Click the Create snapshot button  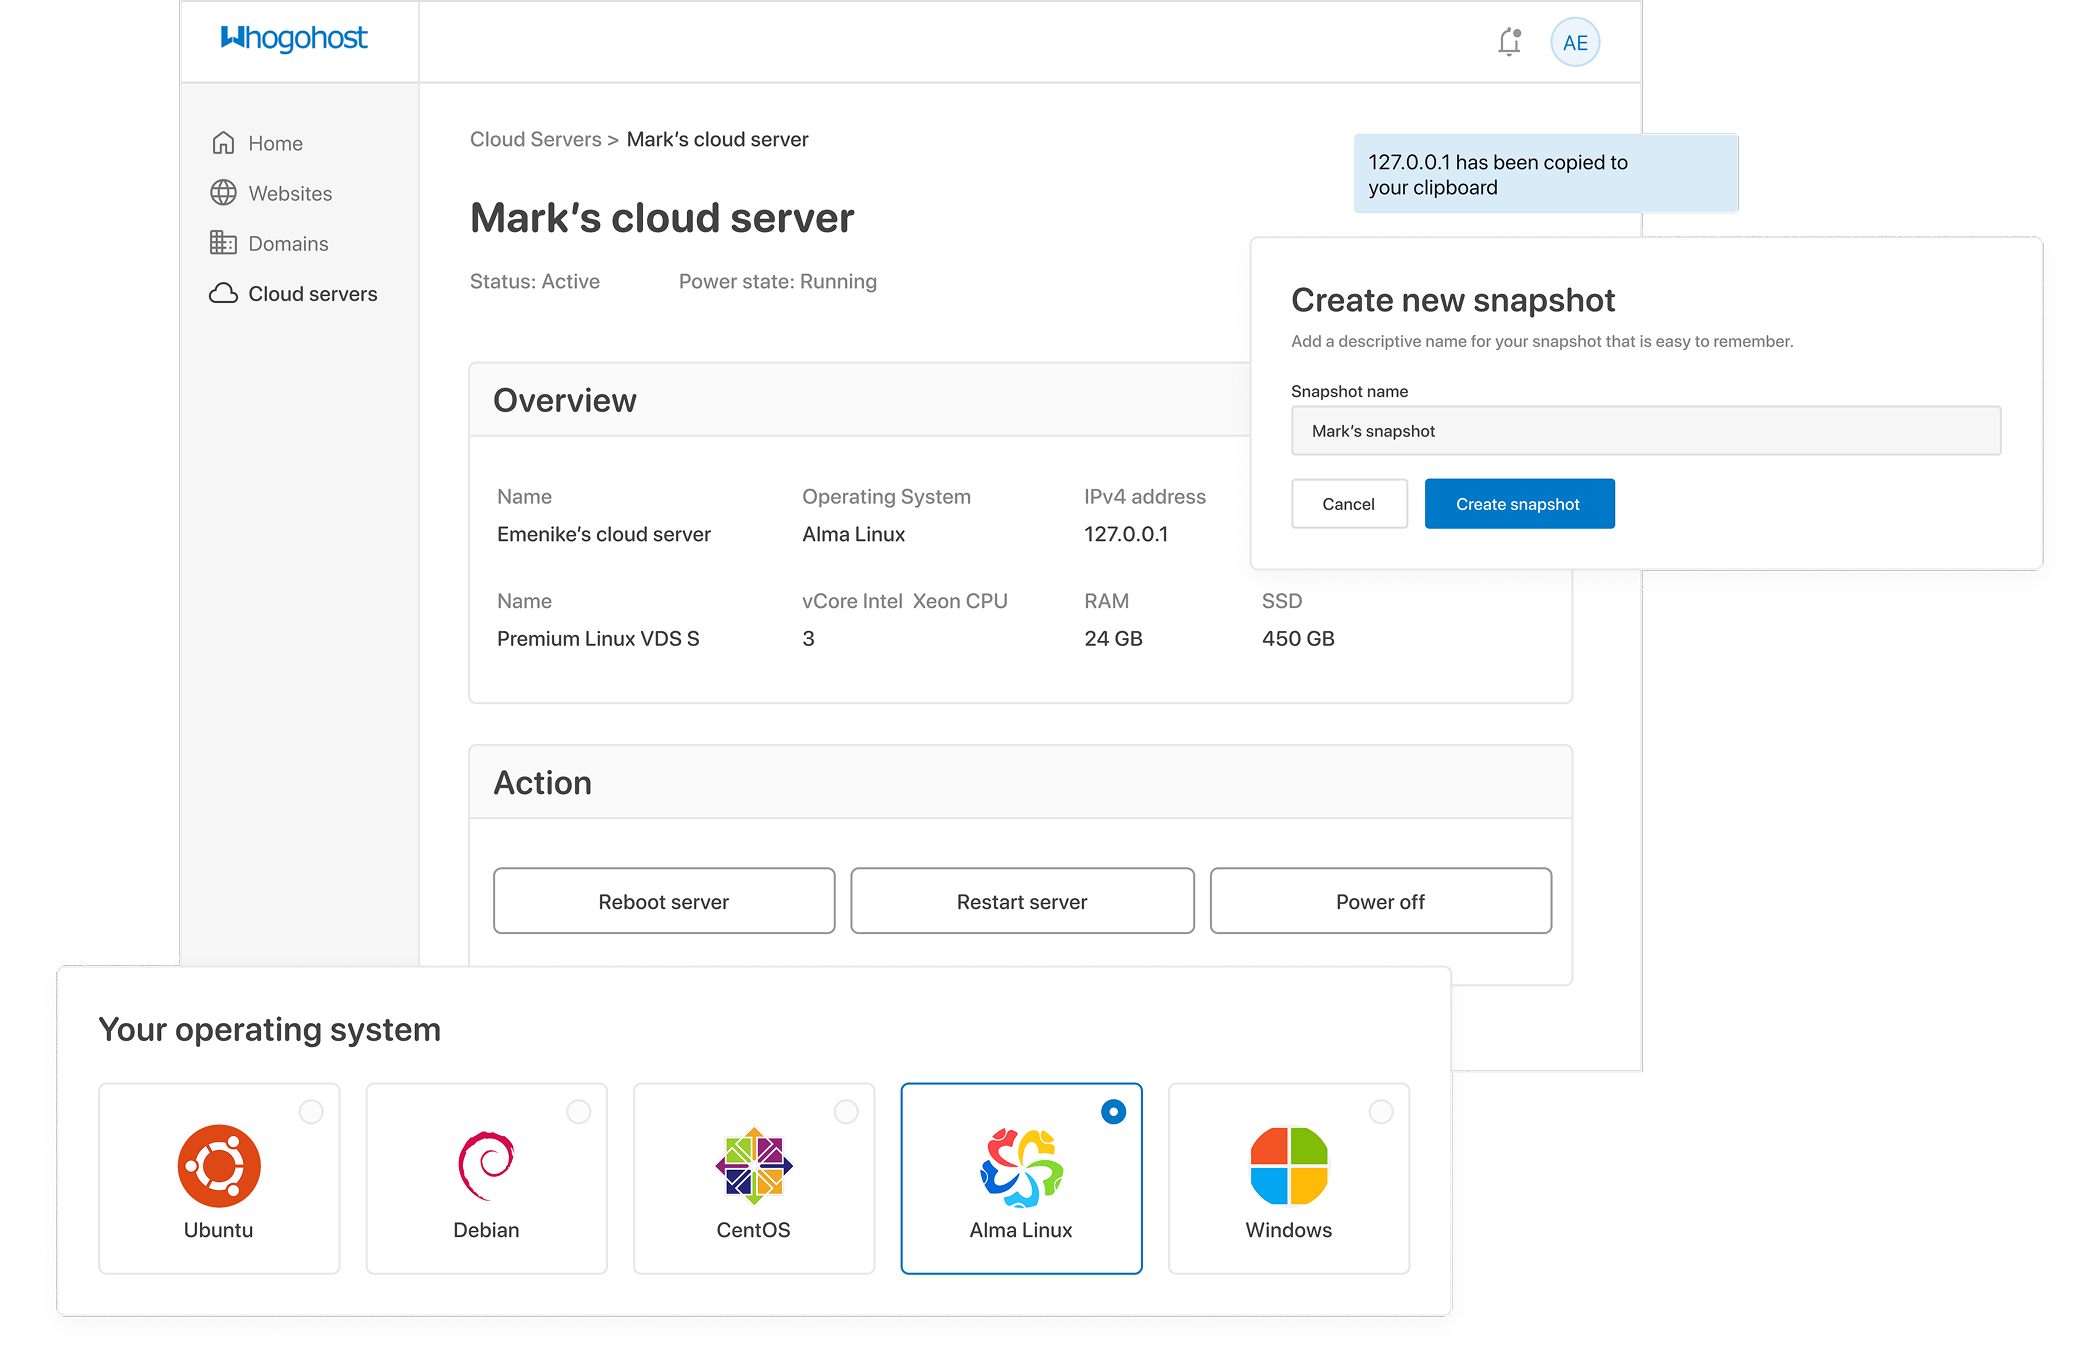[x=1518, y=504]
